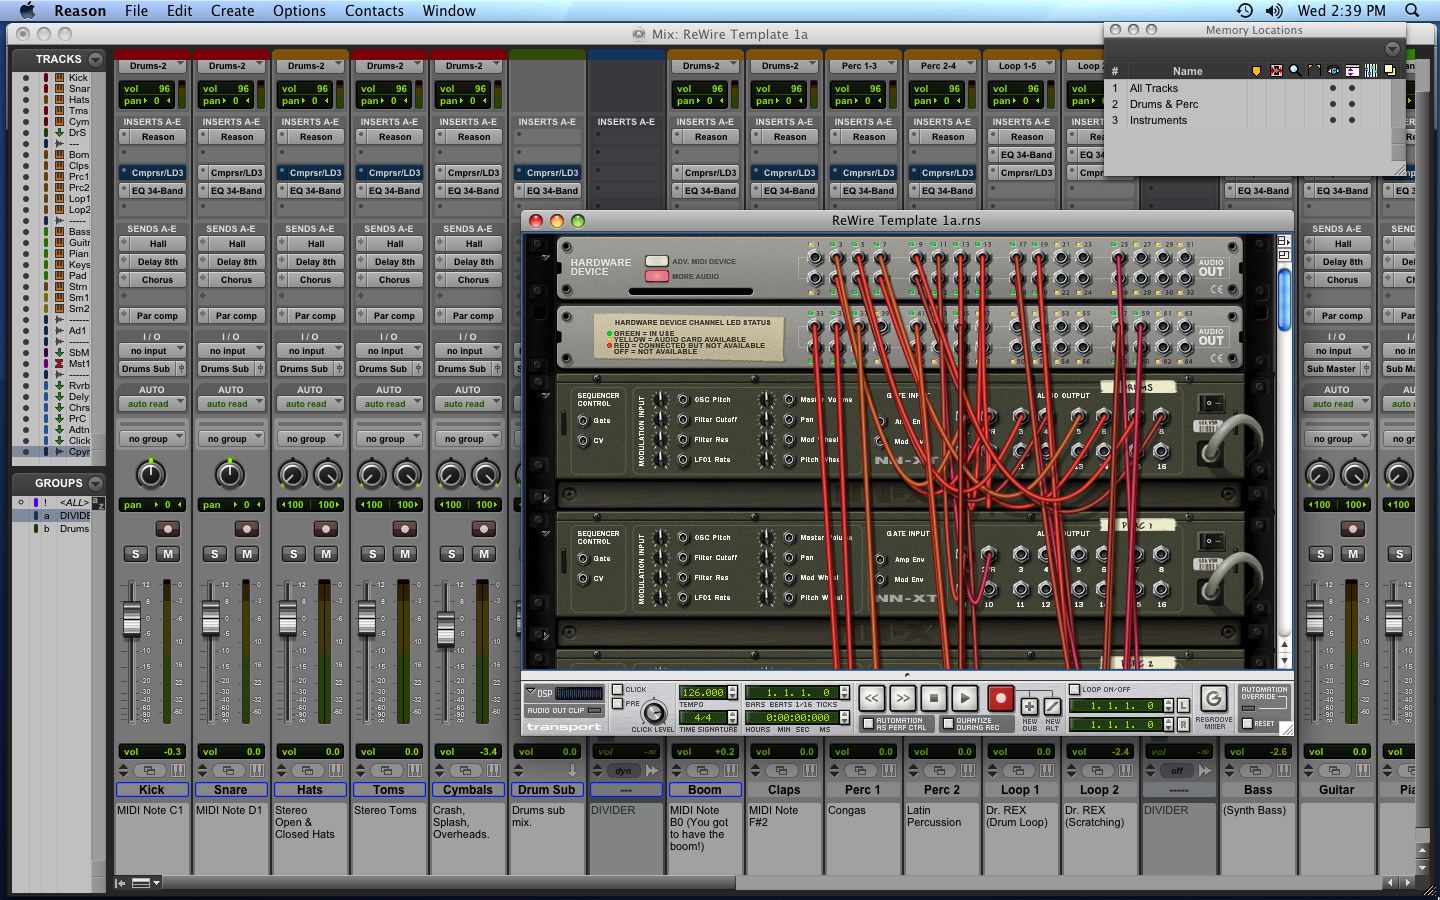Select the Drums & Perc memory location
1440x900 pixels.
[1165, 104]
